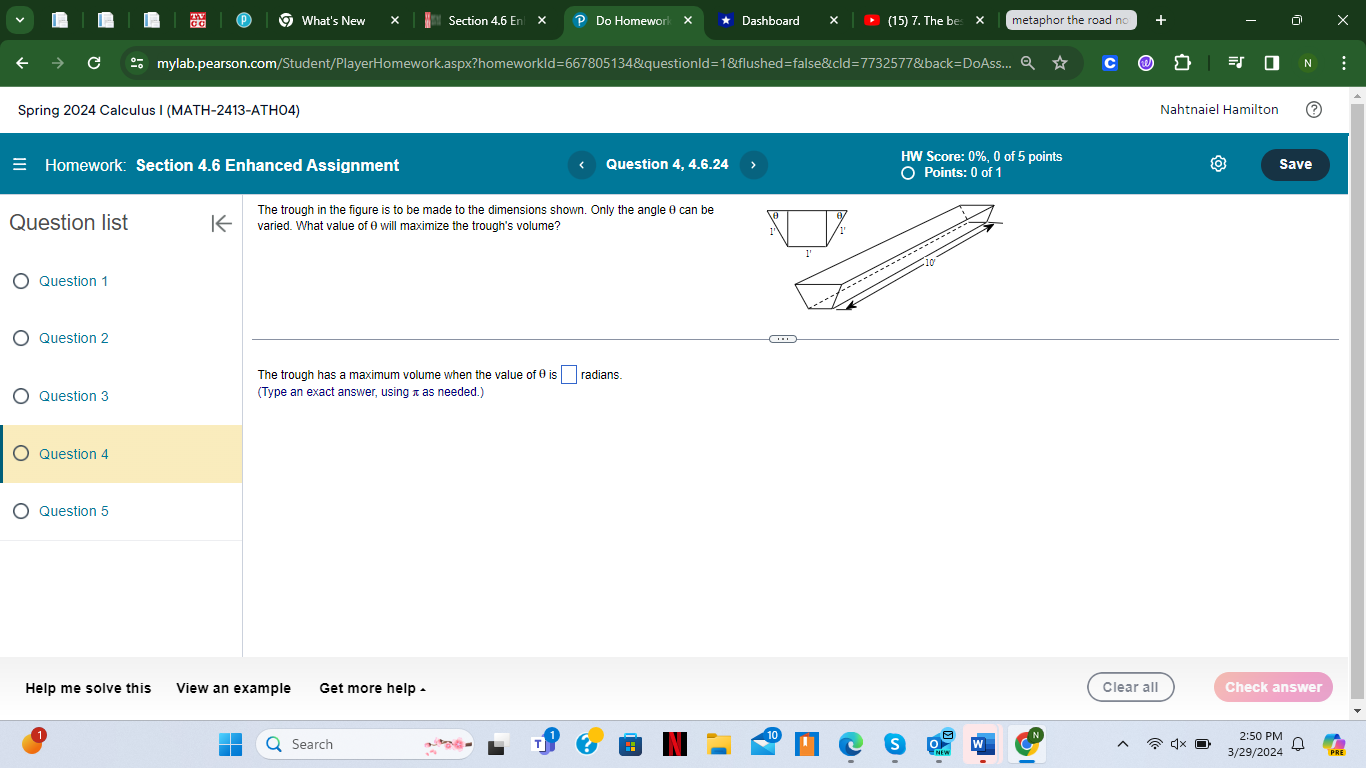Select Question 5 in the question list
This screenshot has width=1366, height=768.
(73, 511)
